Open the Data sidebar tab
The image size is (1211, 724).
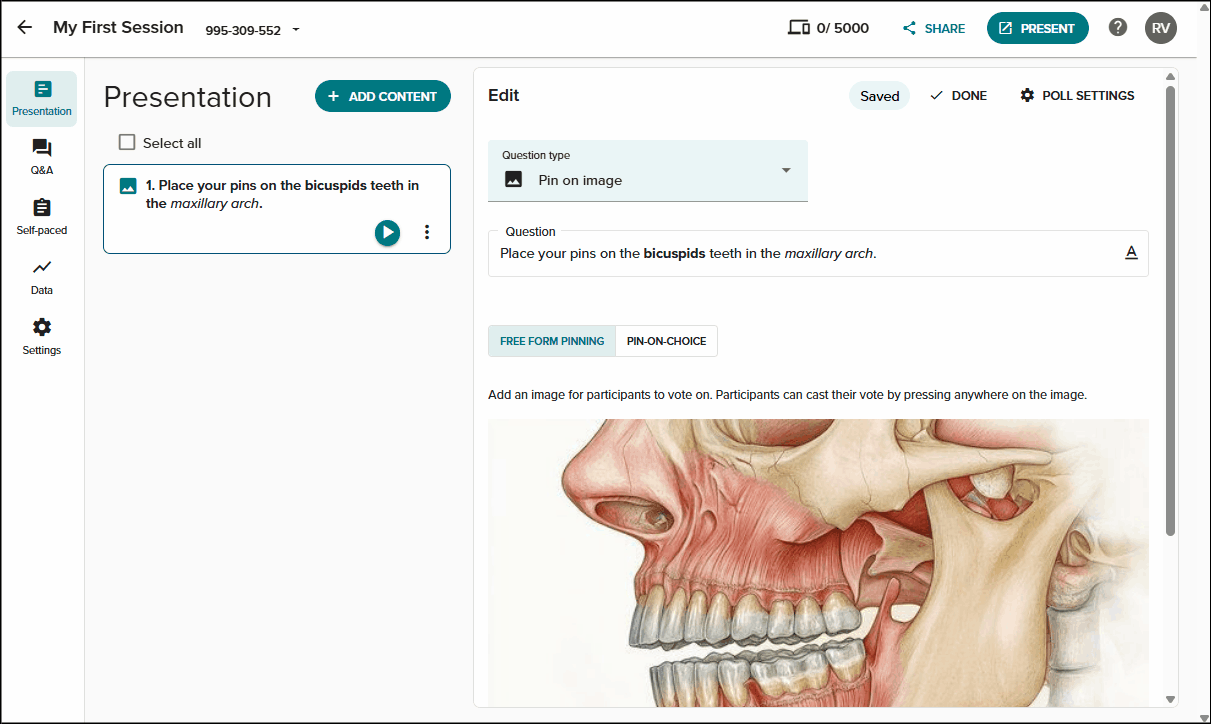pos(42,277)
